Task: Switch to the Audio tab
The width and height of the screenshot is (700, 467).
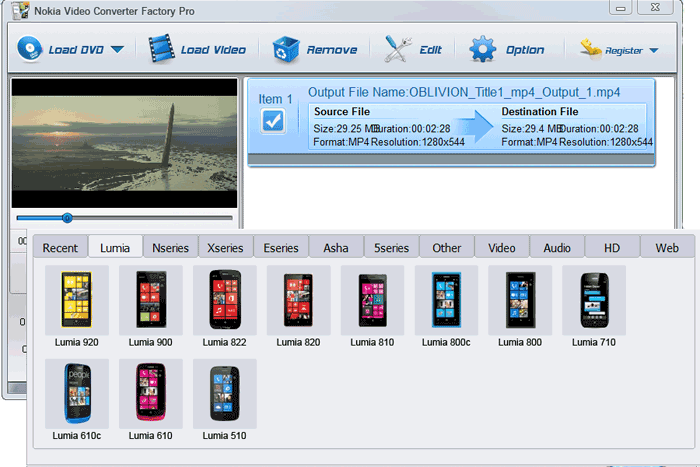Action: [557, 248]
